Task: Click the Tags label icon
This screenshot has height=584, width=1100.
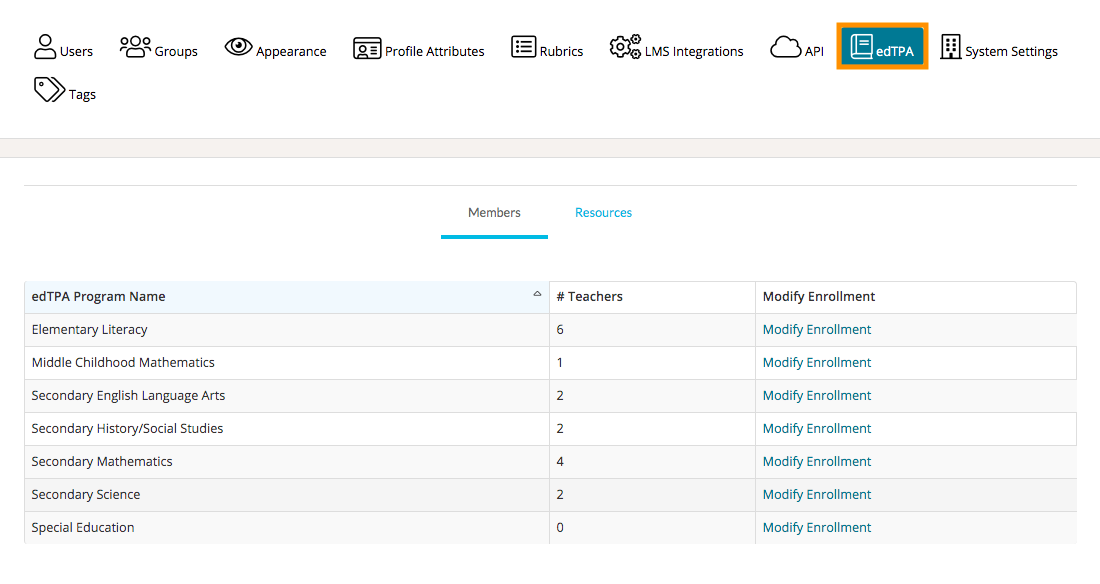Action: [x=49, y=90]
